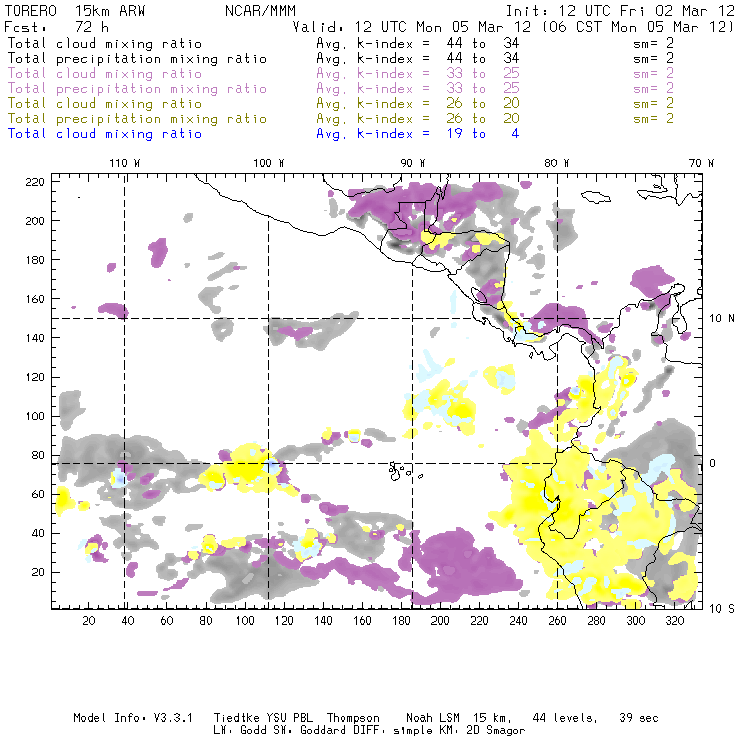Select the "Noah LSM" label

click(x=432, y=718)
